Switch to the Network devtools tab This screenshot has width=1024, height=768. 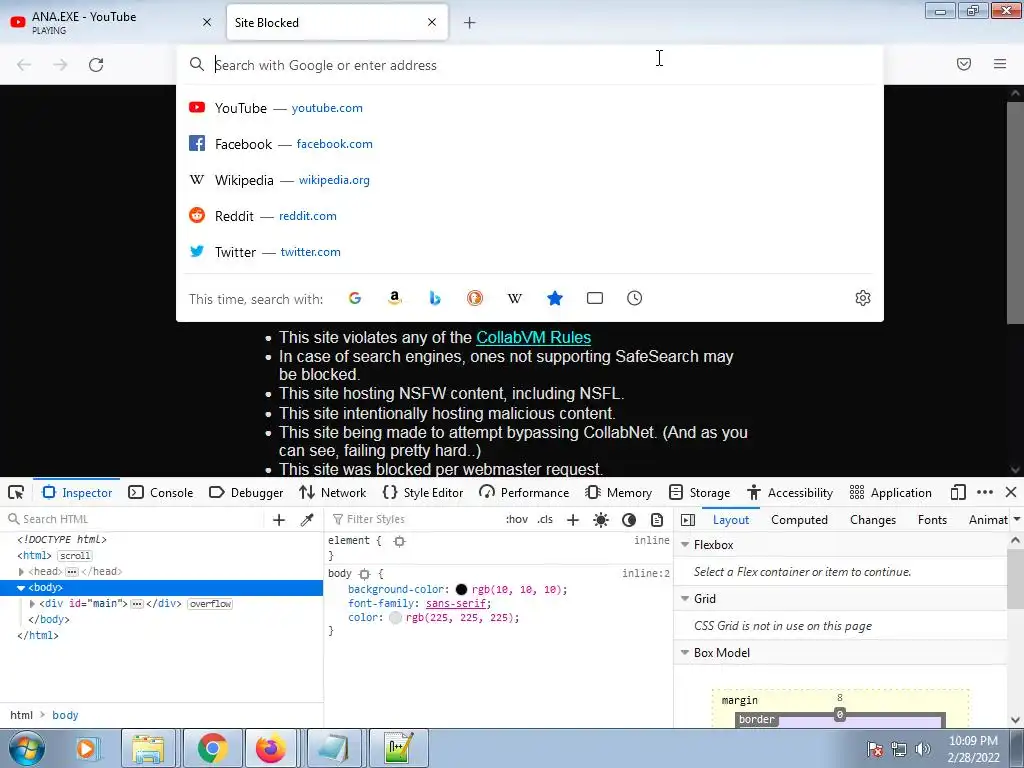332,492
